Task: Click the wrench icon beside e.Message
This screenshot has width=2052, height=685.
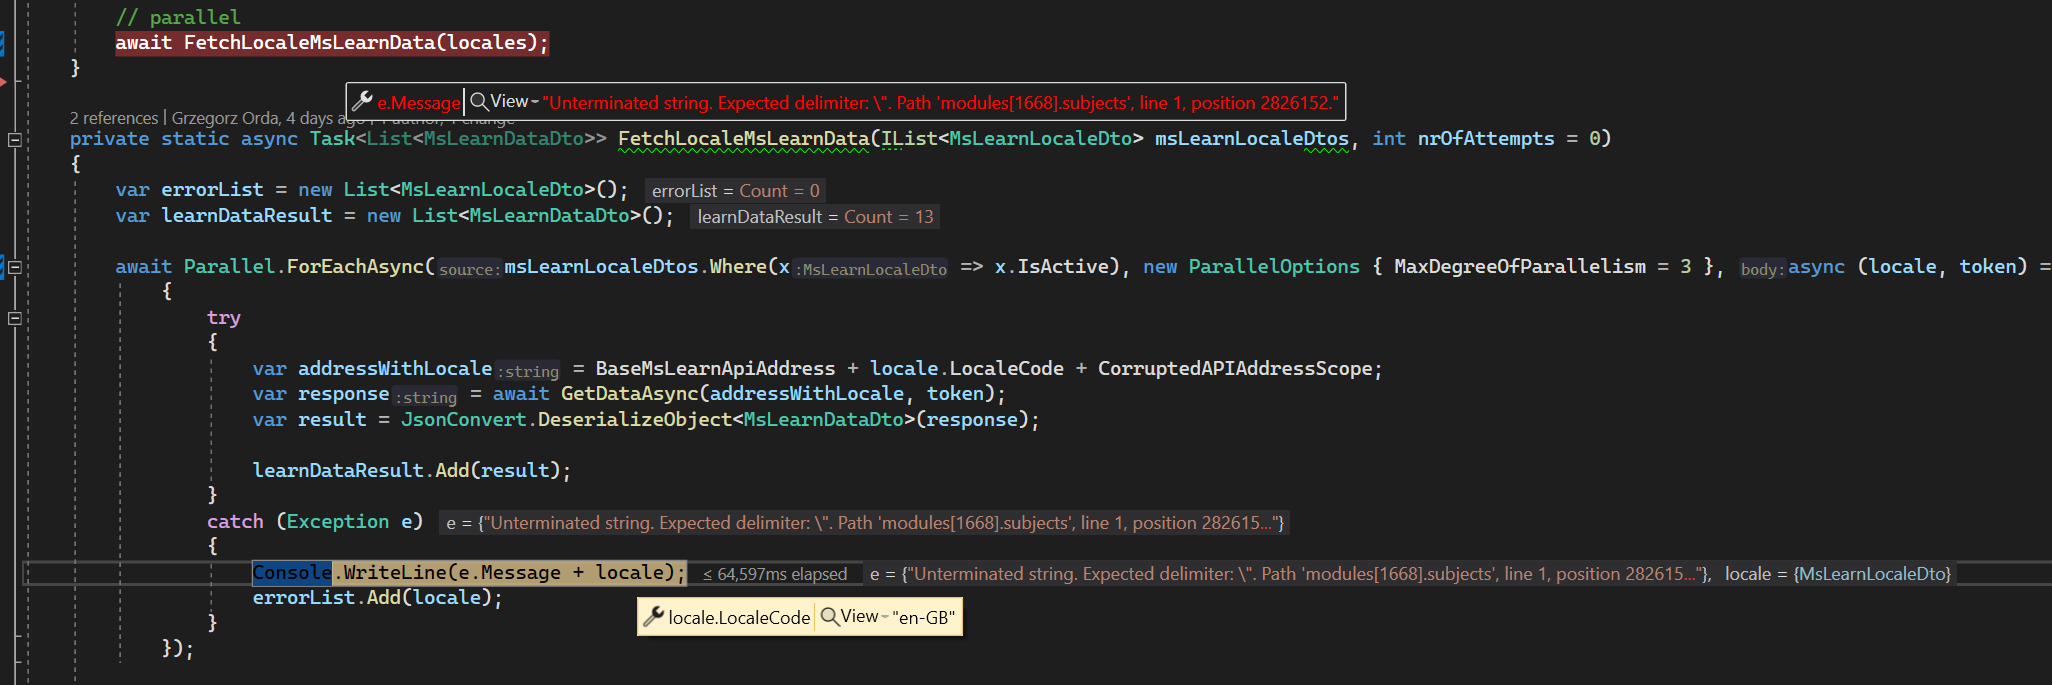Action: pyautogui.click(x=361, y=102)
